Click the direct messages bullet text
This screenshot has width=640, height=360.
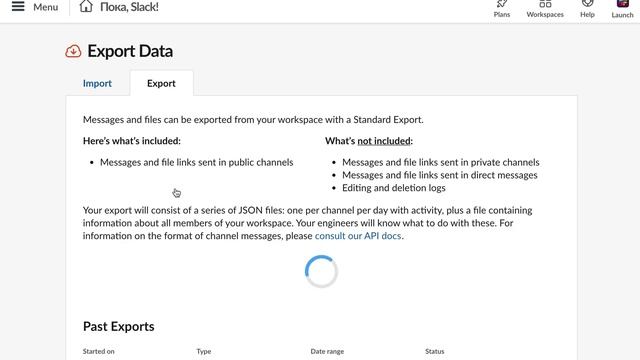[440, 175]
